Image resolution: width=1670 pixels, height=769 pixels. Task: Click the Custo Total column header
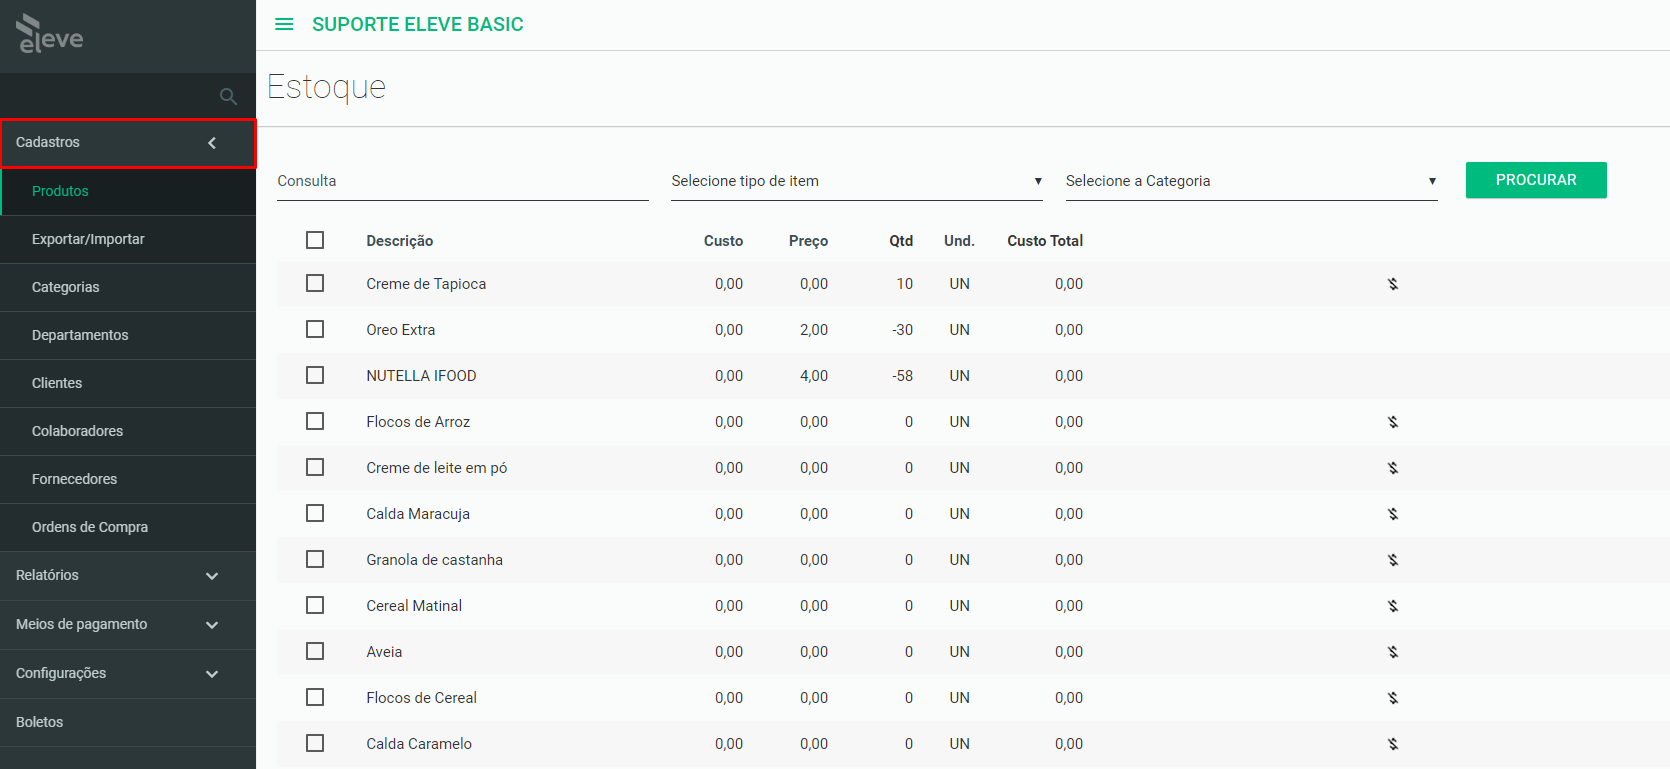click(x=1045, y=241)
